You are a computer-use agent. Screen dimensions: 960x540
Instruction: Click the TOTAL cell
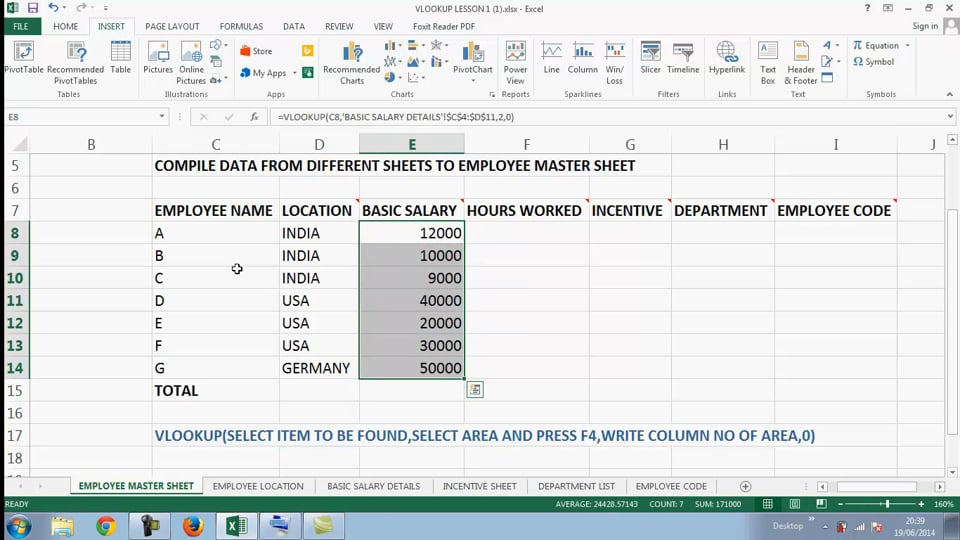point(216,391)
